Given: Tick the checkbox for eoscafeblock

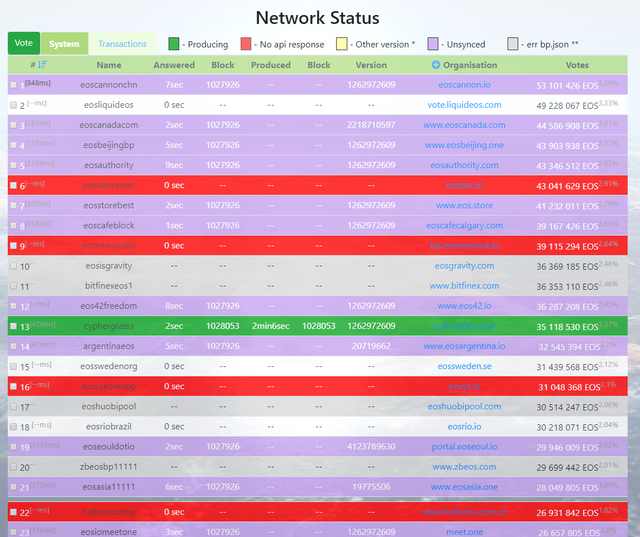Looking at the screenshot, I should pyautogui.click(x=13, y=226).
